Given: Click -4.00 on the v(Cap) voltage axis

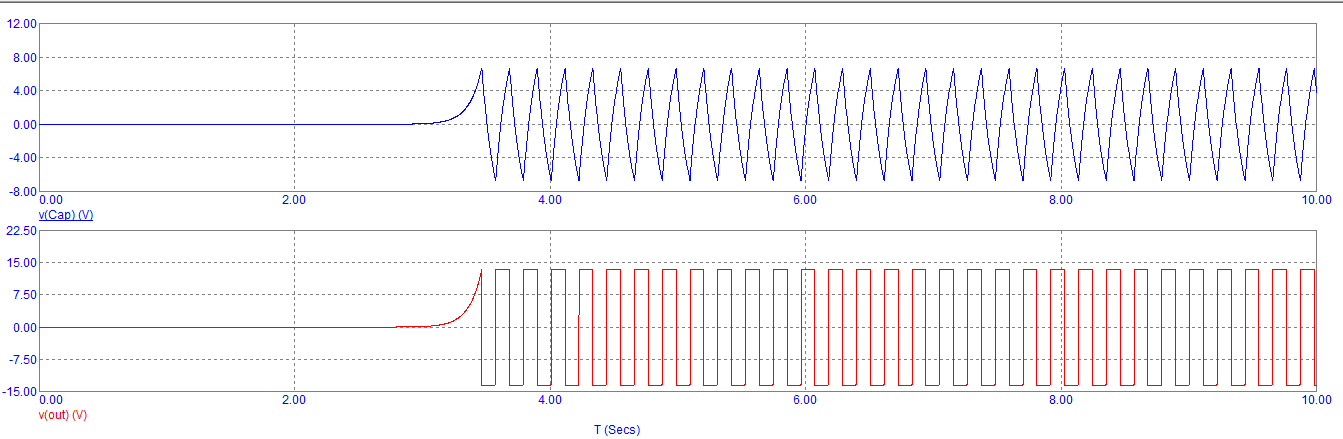Looking at the screenshot, I should [23, 158].
